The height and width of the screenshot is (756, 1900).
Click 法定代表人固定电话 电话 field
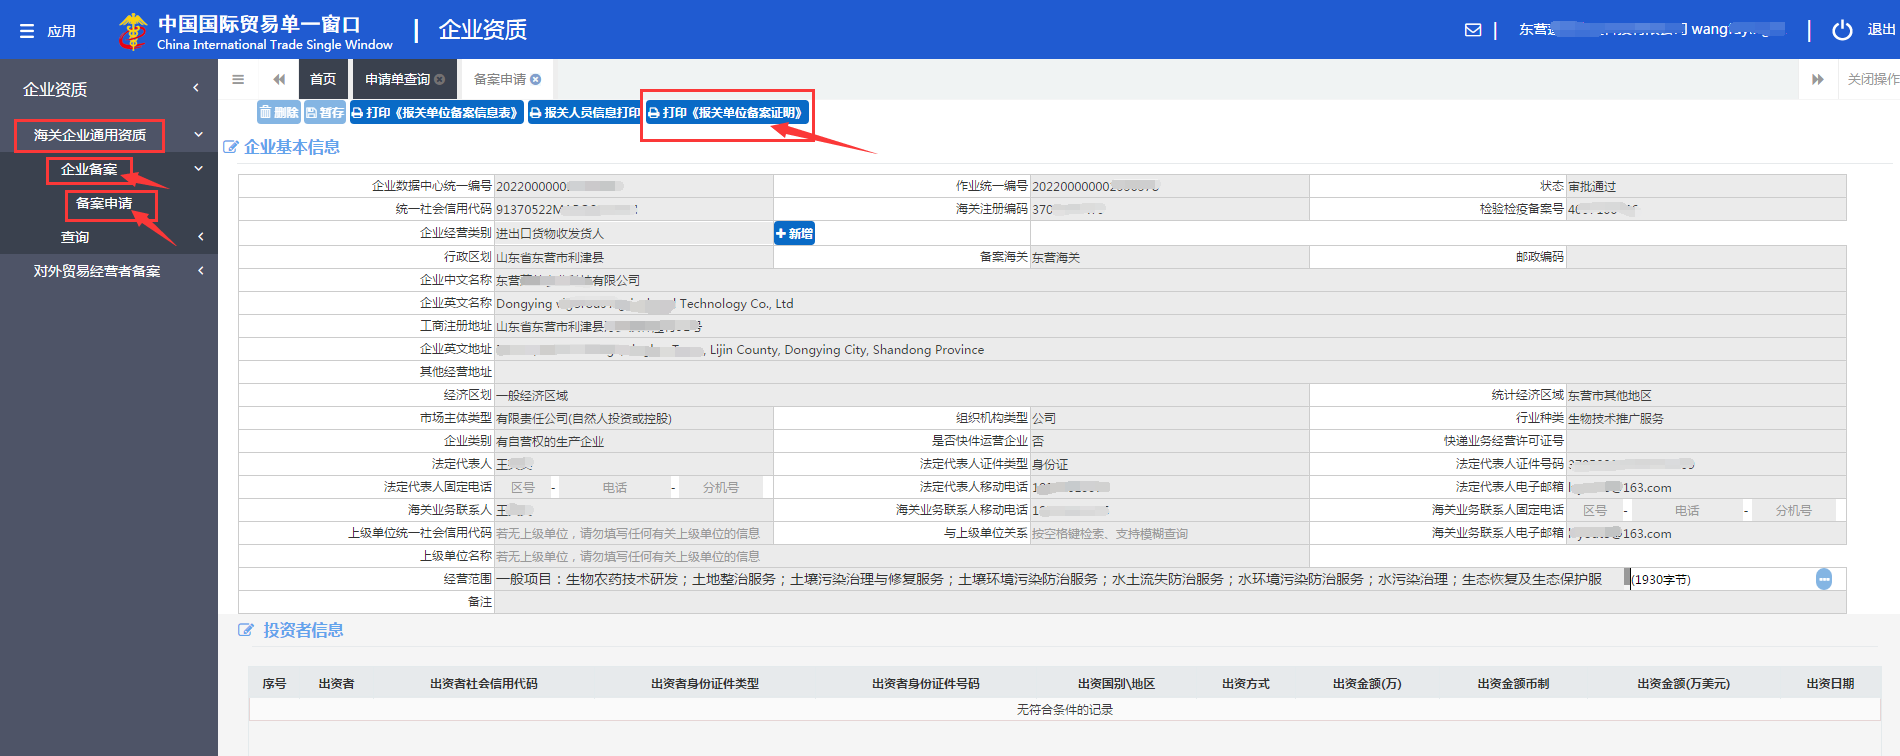click(614, 487)
